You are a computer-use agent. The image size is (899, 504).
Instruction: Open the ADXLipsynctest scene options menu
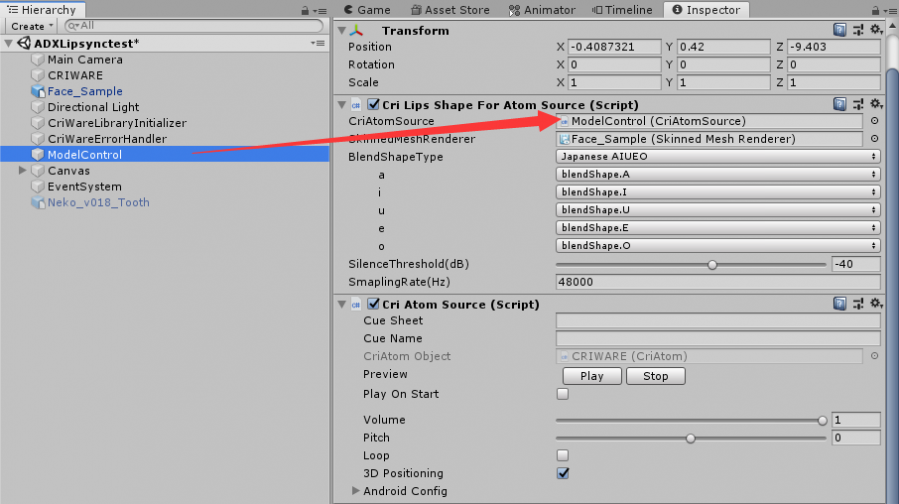[317, 43]
